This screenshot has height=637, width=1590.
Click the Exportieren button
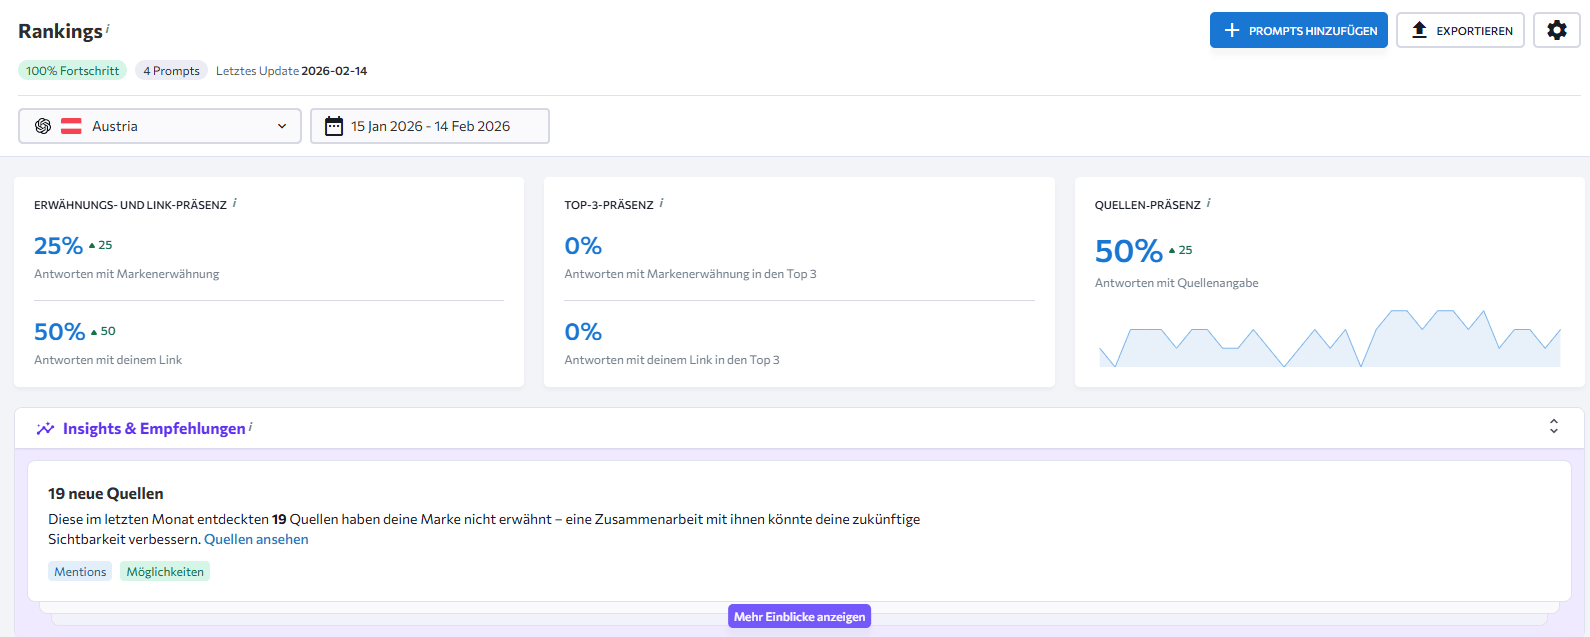click(1460, 30)
